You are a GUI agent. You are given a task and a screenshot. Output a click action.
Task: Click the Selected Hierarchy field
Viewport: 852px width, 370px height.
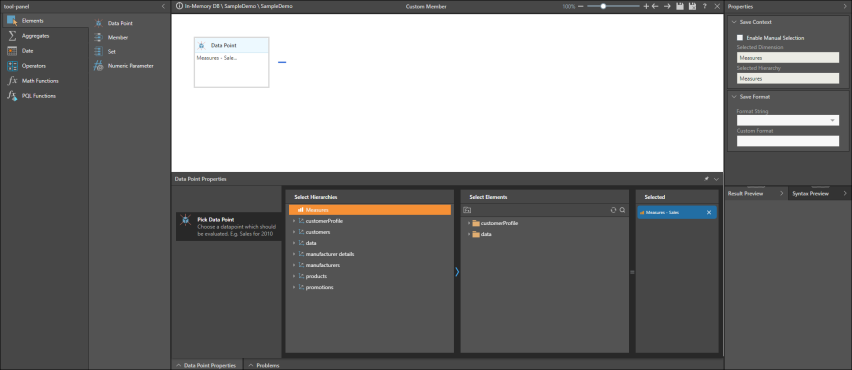coord(787,78)
